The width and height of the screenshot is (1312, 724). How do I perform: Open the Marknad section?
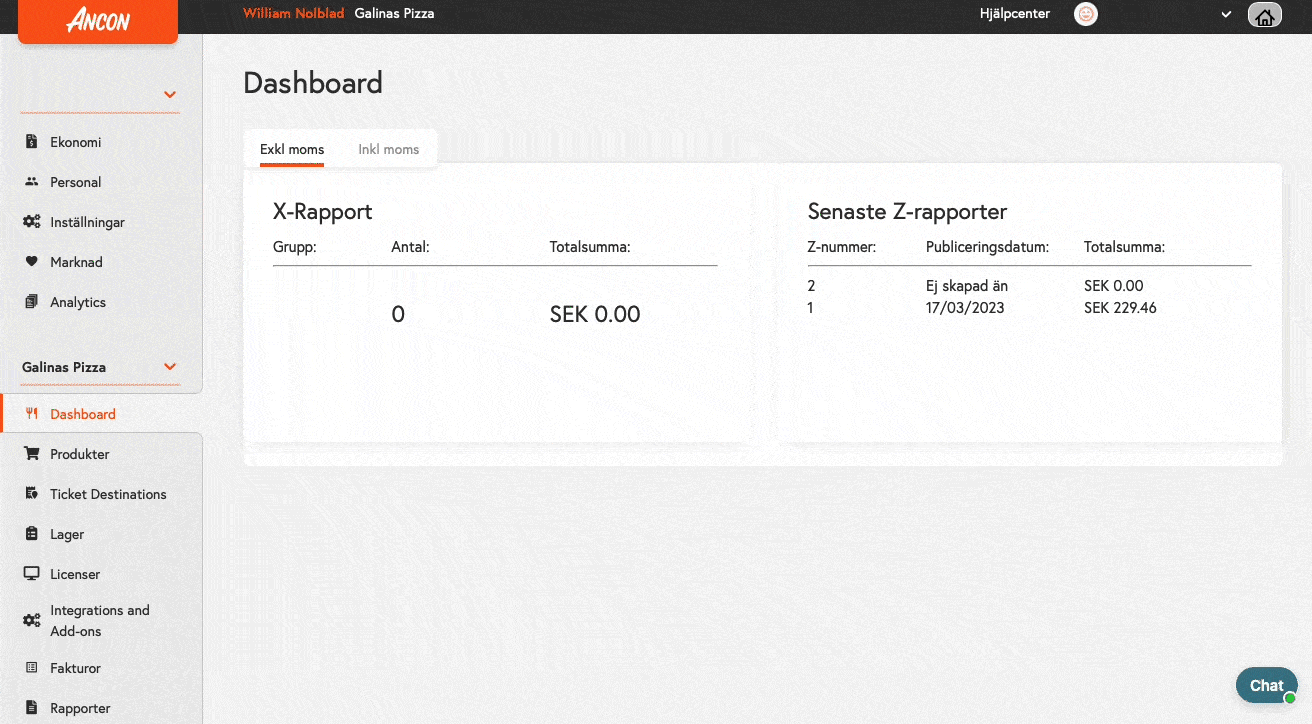coord(77,262)
